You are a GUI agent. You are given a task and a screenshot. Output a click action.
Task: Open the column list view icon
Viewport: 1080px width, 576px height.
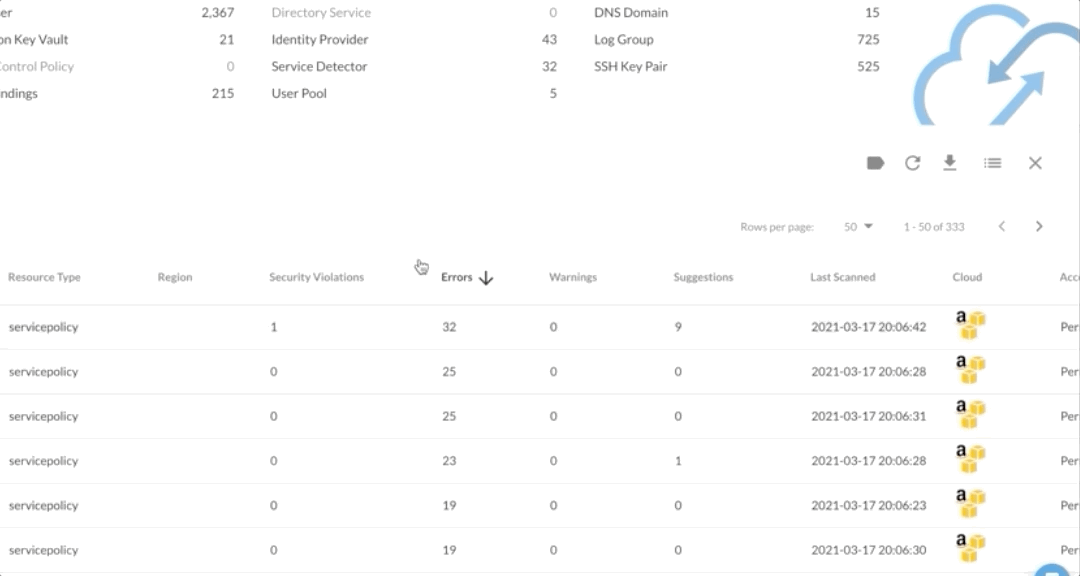tap(992, 163)
